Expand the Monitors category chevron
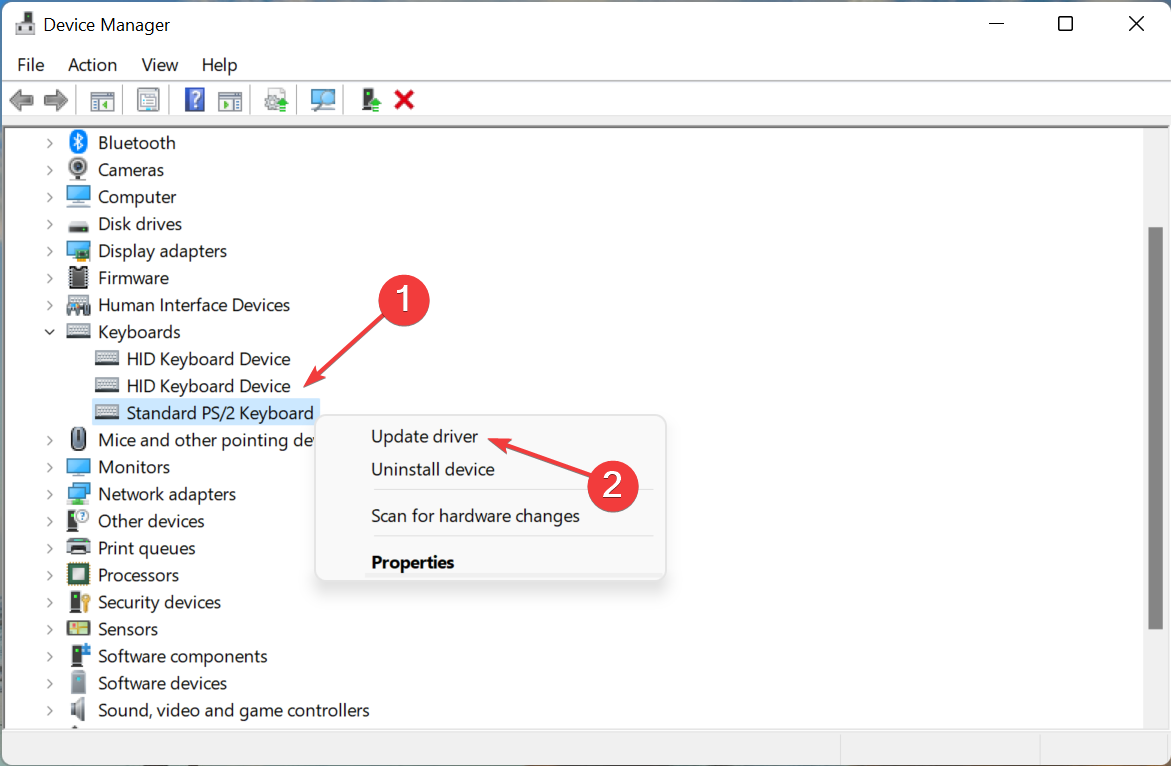Screen dimensions: 1171x766 [49, 467]
